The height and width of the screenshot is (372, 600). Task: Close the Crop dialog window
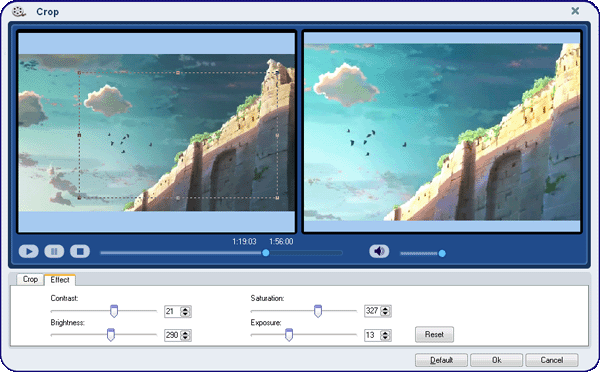pos(575,11)
